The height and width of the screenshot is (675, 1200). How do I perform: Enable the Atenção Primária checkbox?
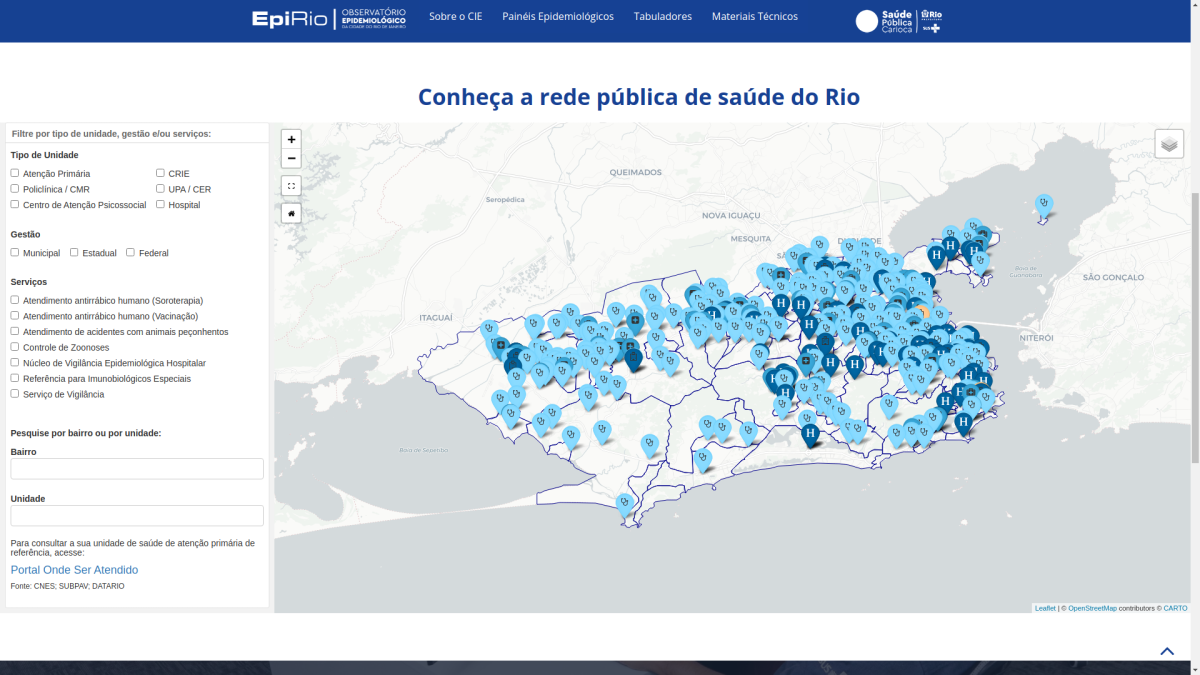click(x=15, y=173)
